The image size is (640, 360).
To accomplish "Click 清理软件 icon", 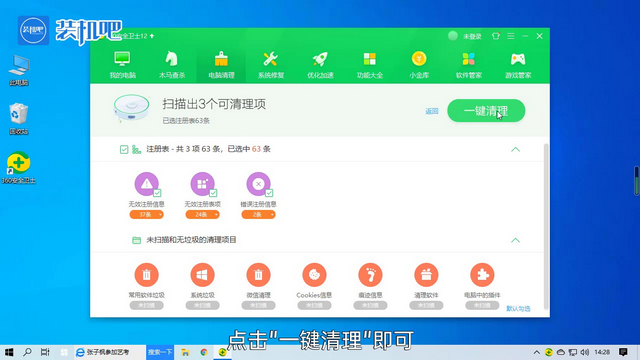I will (x=426, y=275).
